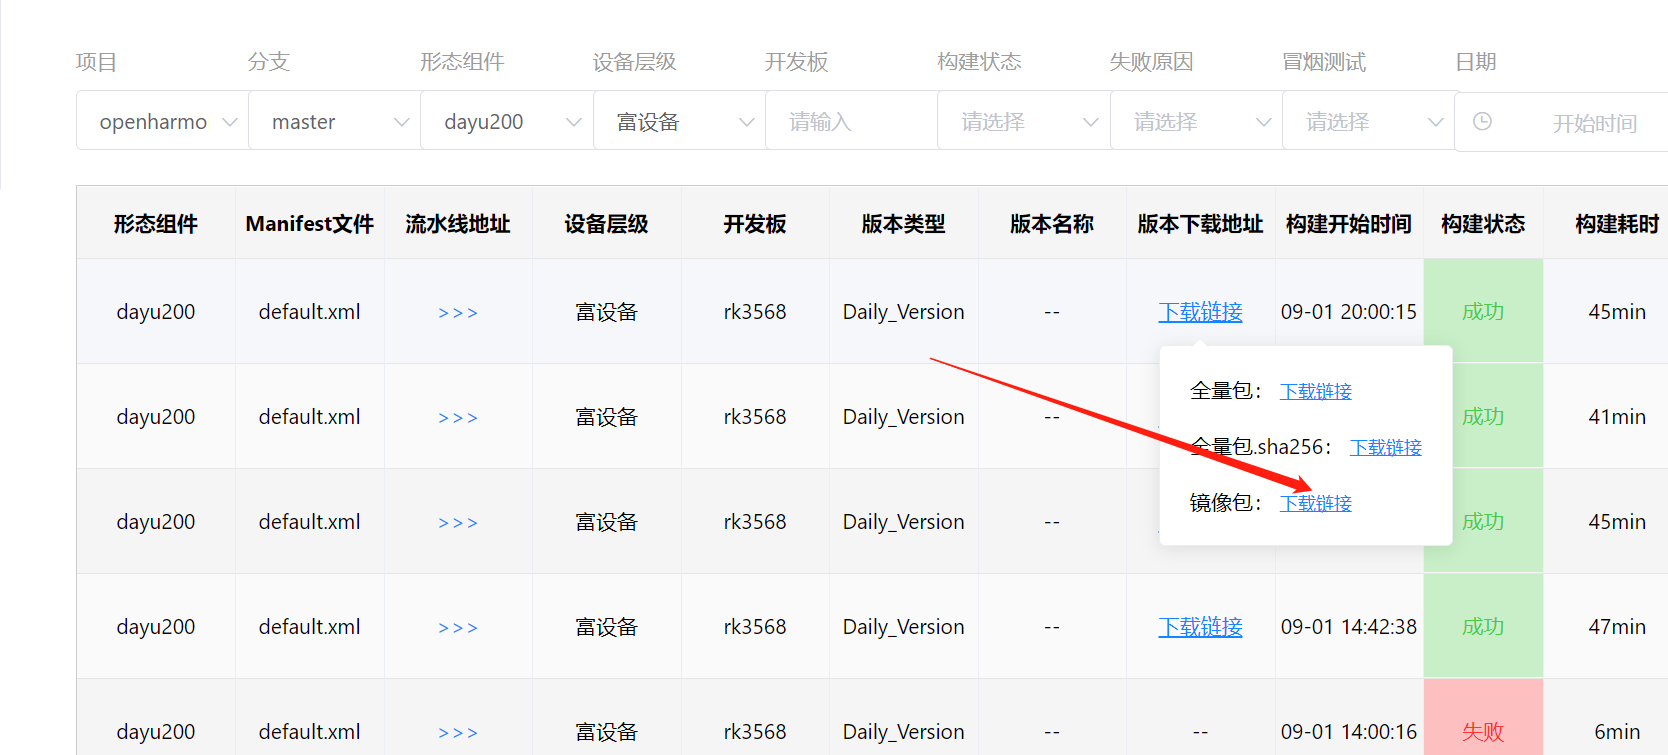Click the 流水线地址 column header

coord(458,224)
